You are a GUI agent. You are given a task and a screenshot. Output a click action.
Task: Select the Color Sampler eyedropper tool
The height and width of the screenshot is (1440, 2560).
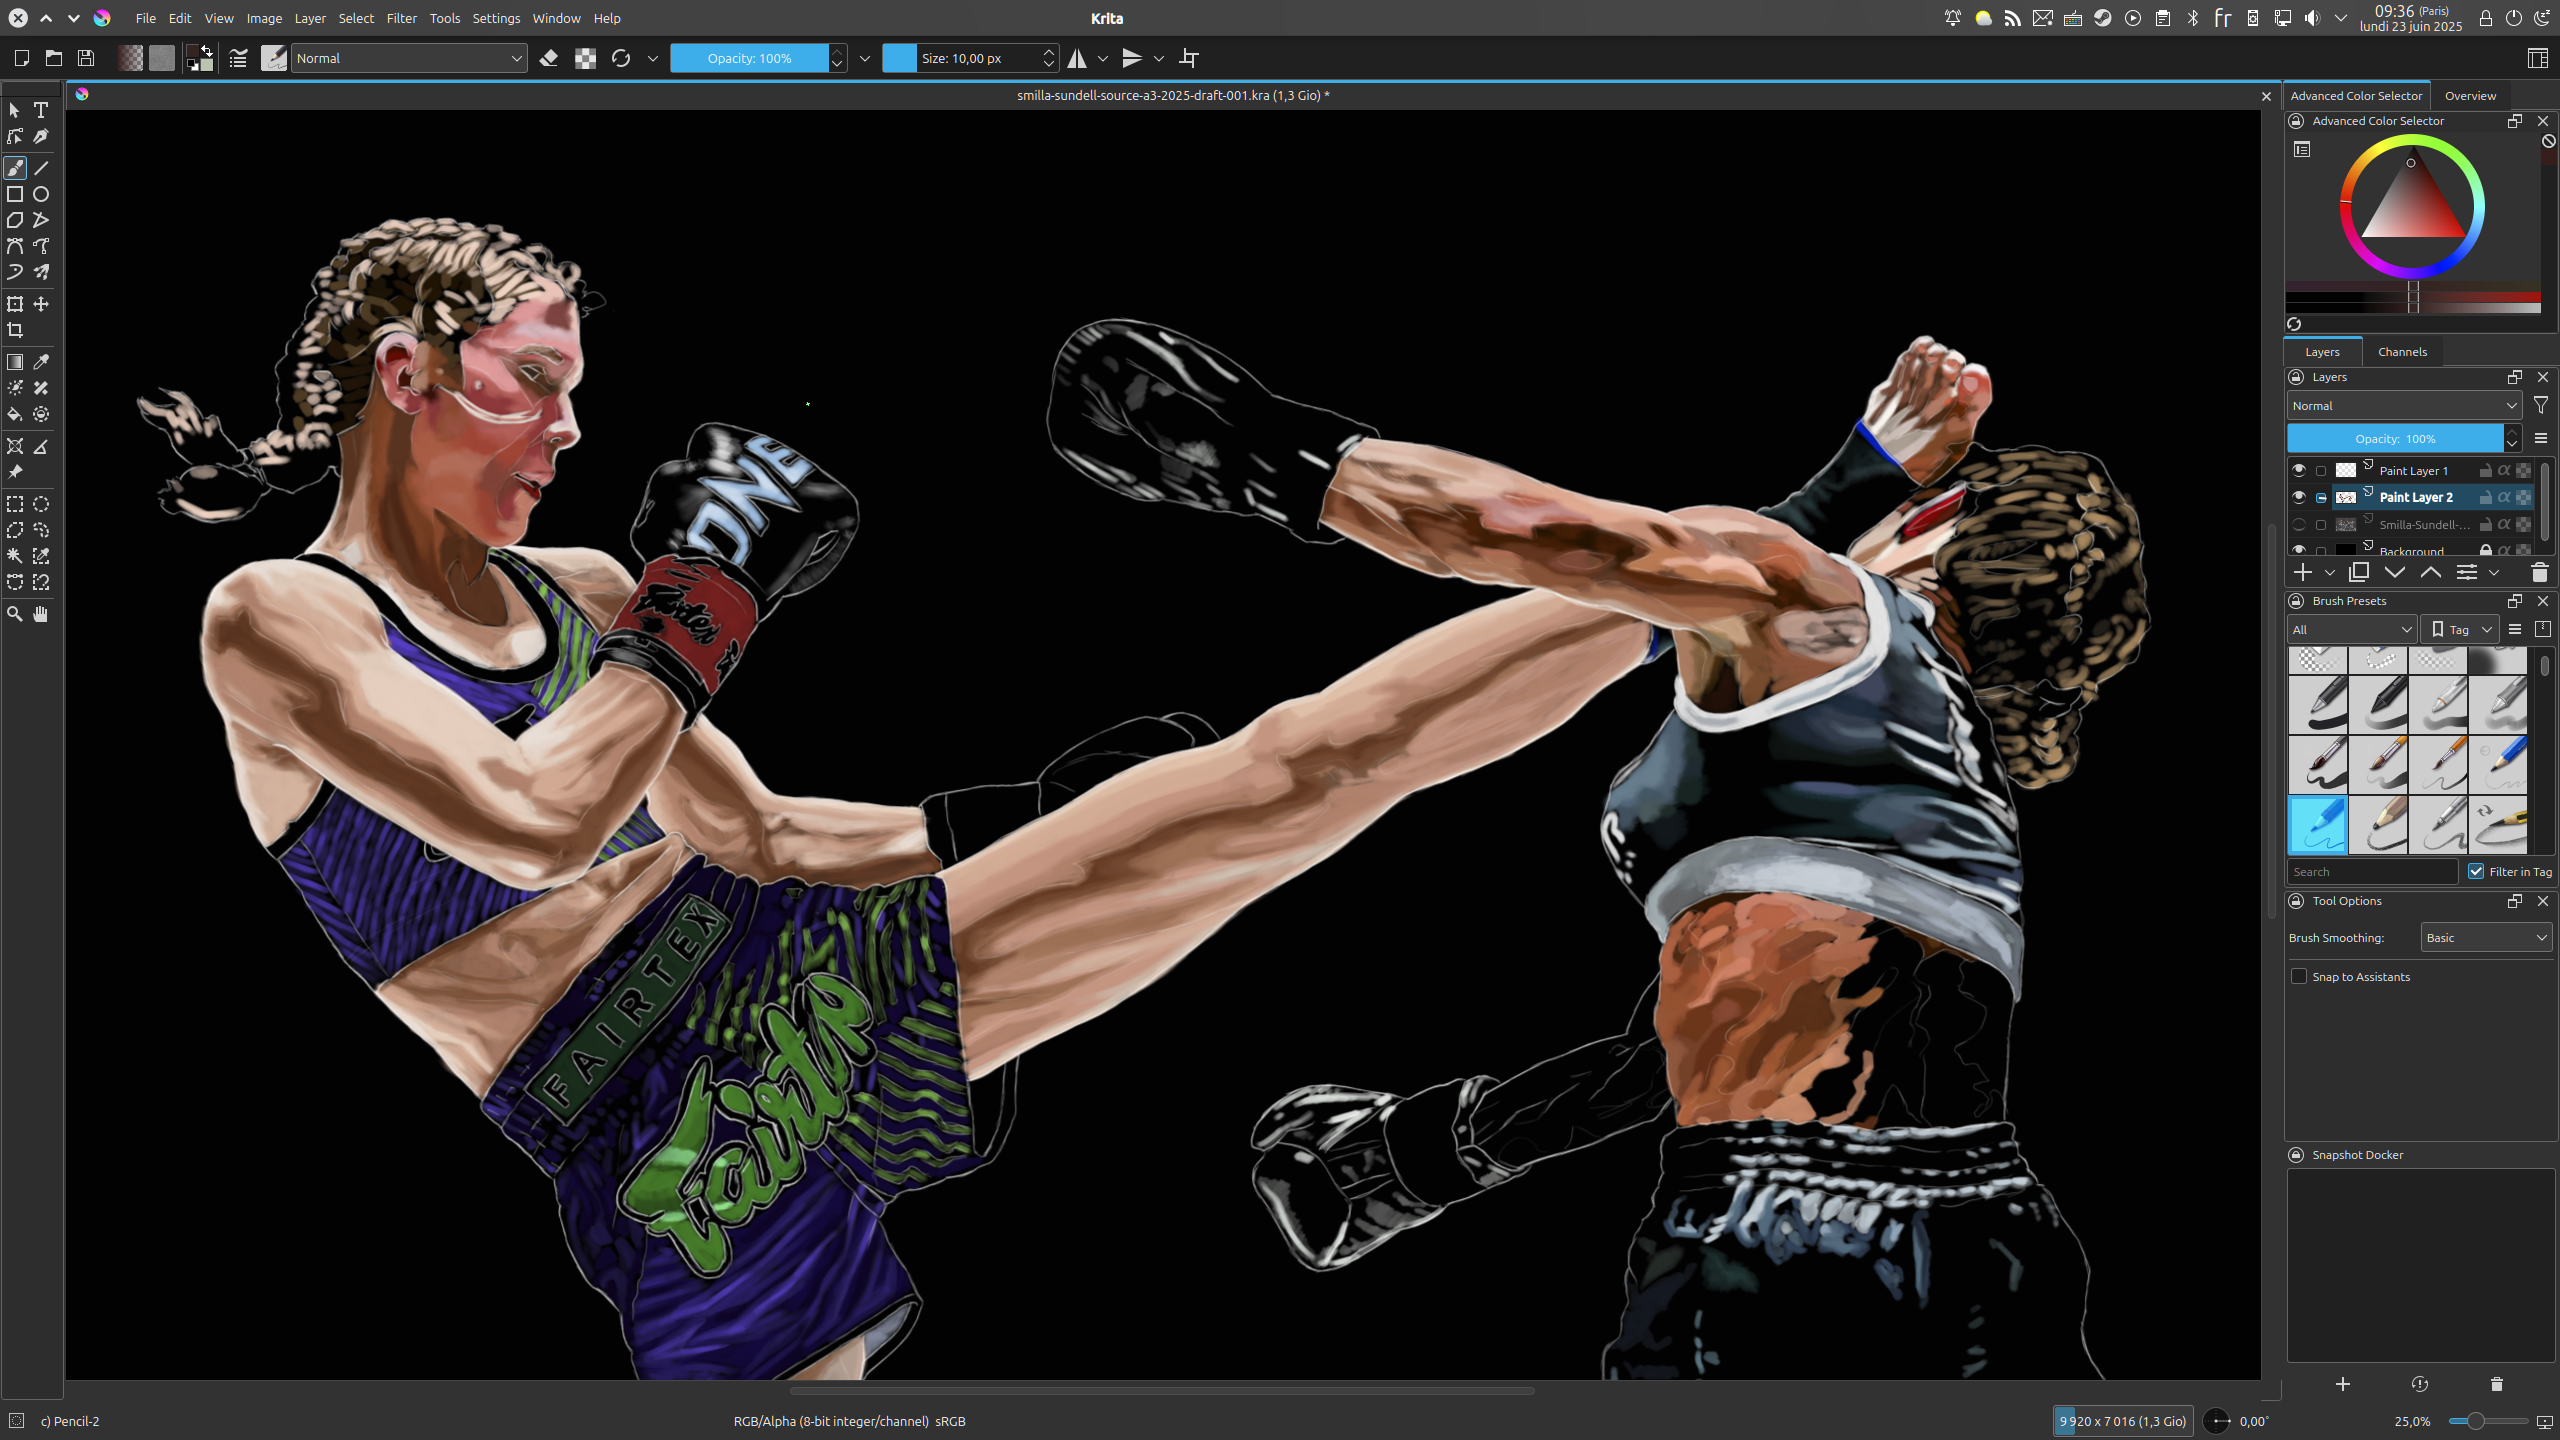point(41,362)
